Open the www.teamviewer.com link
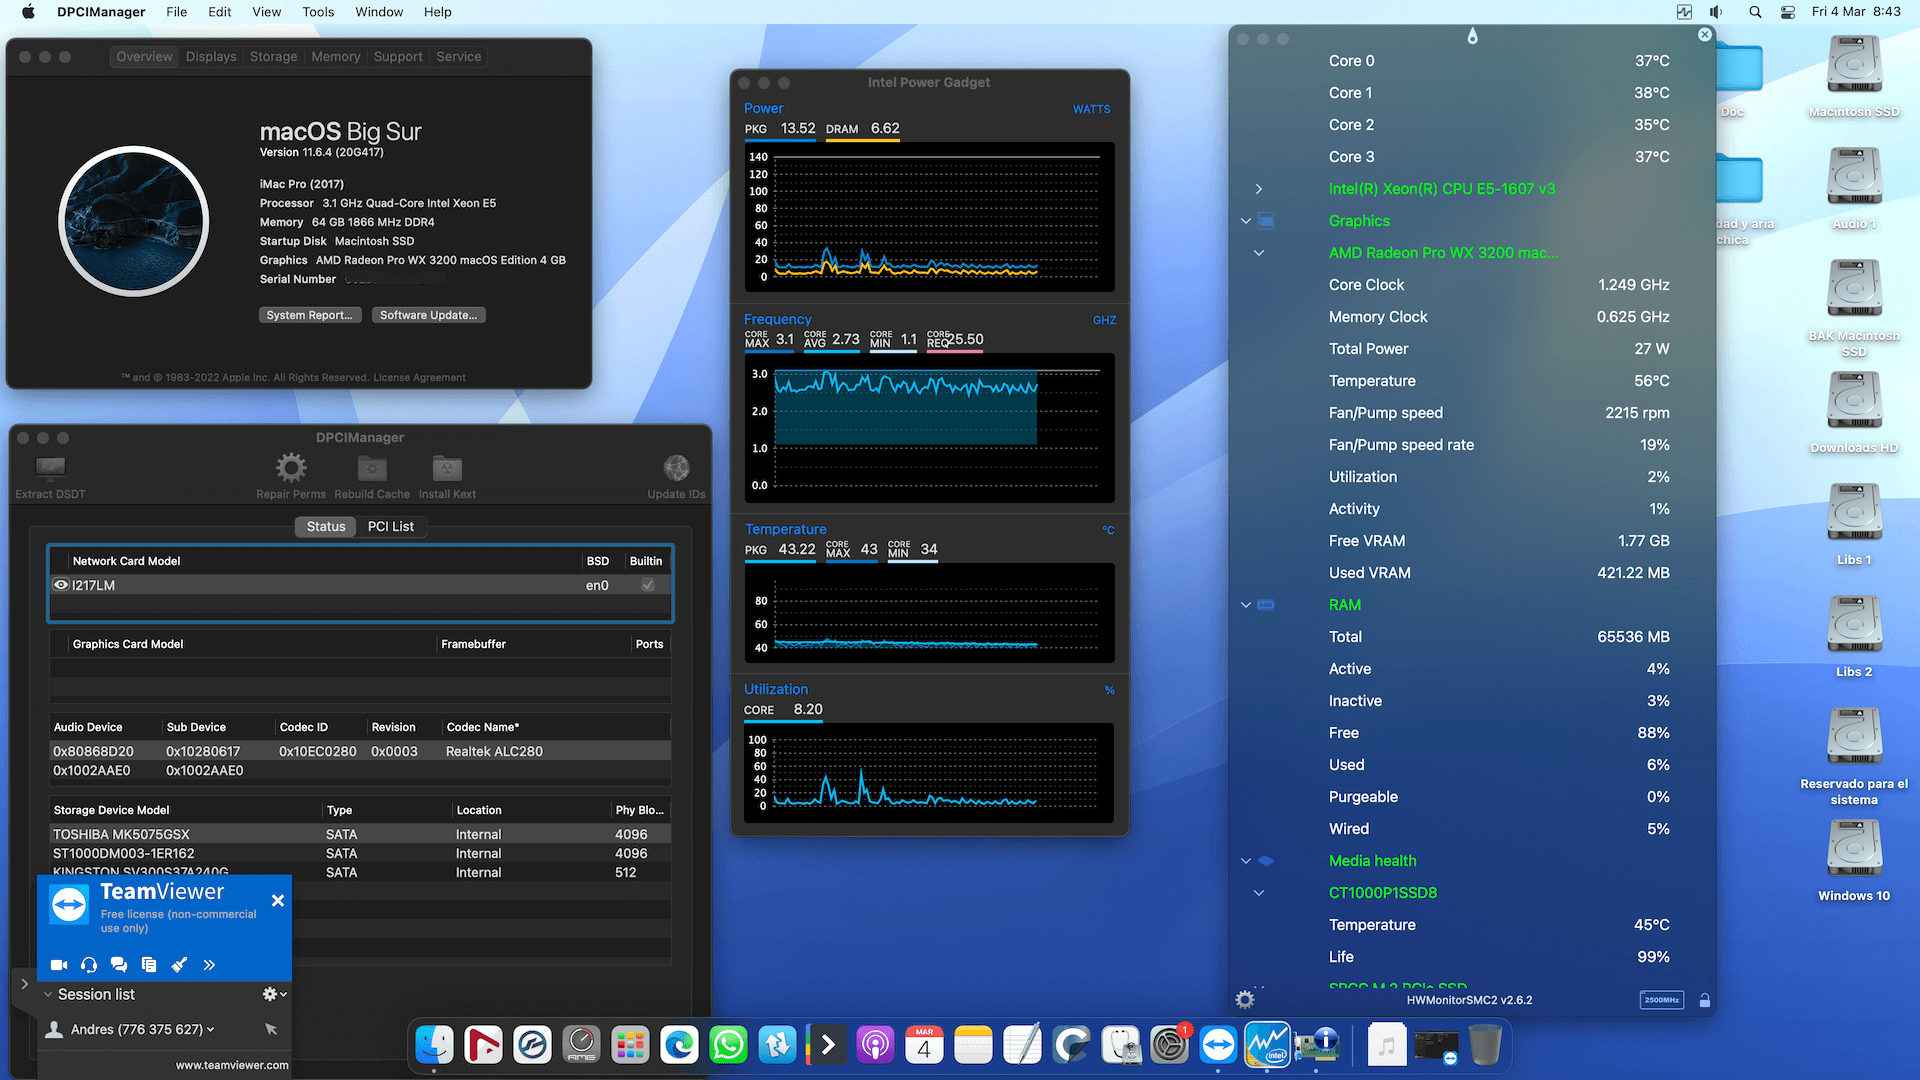 pyautogui.click(x=232, y=1065)
